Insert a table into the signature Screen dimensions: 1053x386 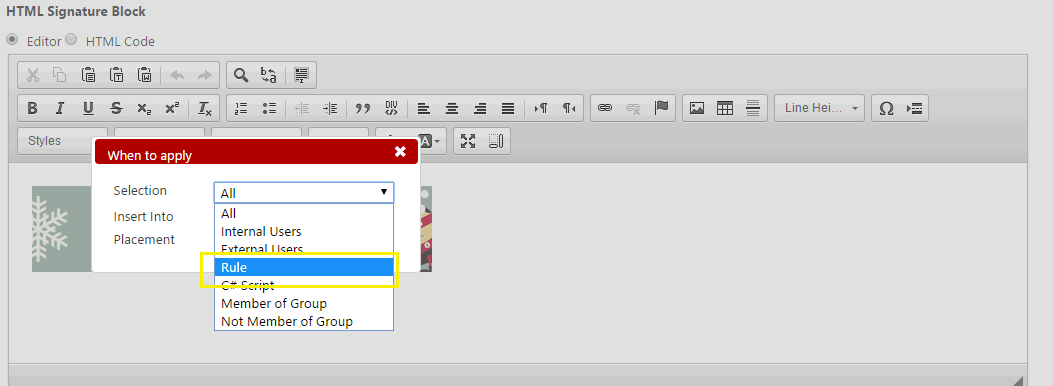(x=725, y=108)
